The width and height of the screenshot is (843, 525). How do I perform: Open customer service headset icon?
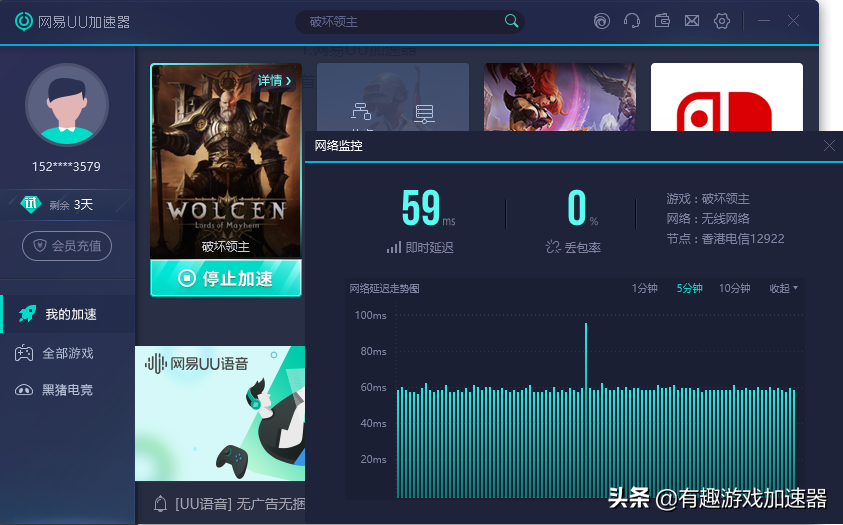point(632,21)
